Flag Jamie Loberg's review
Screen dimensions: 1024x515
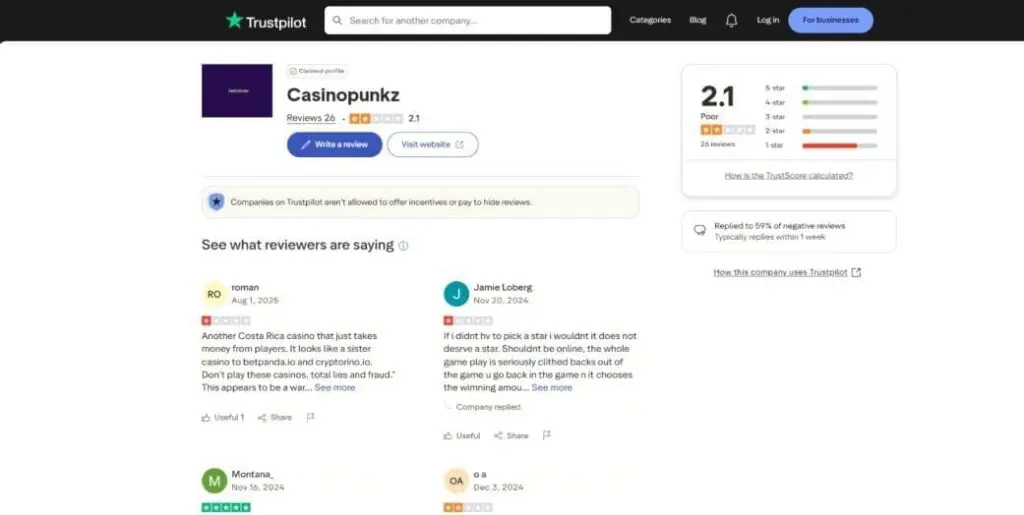coord(546,435)
